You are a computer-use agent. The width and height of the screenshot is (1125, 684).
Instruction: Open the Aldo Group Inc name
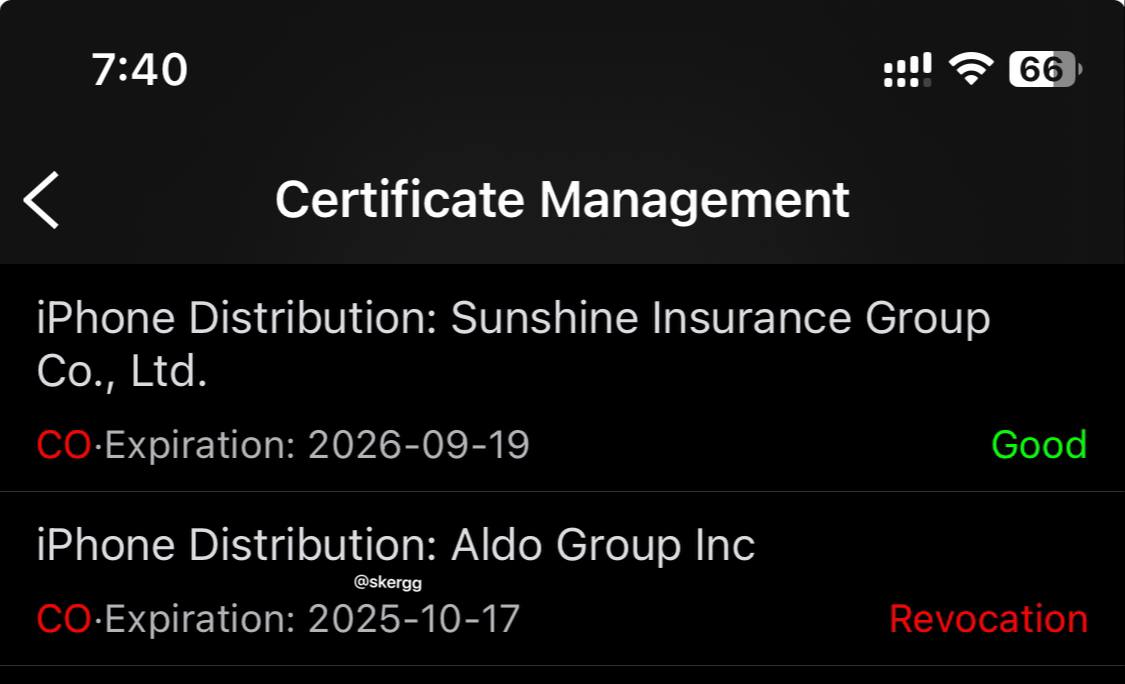click(x=603, y=545)
